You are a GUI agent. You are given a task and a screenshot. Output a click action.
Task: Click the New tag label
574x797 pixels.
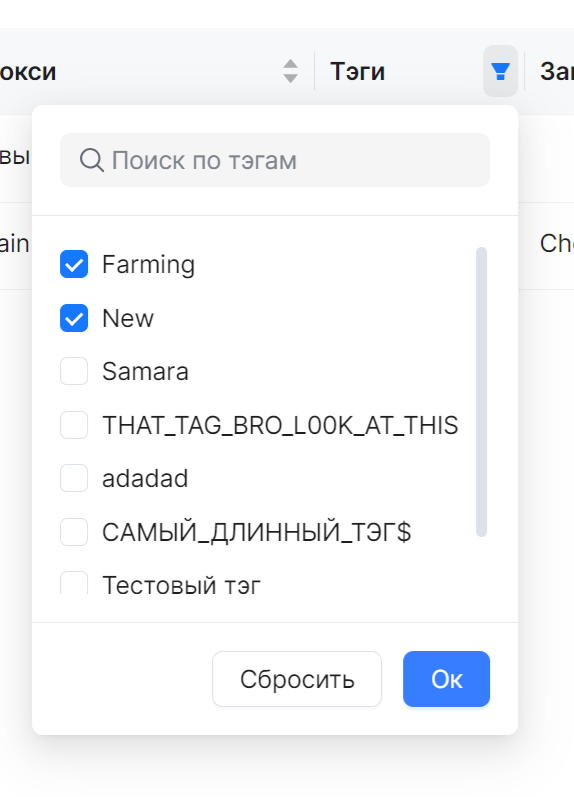click(128, 319)
